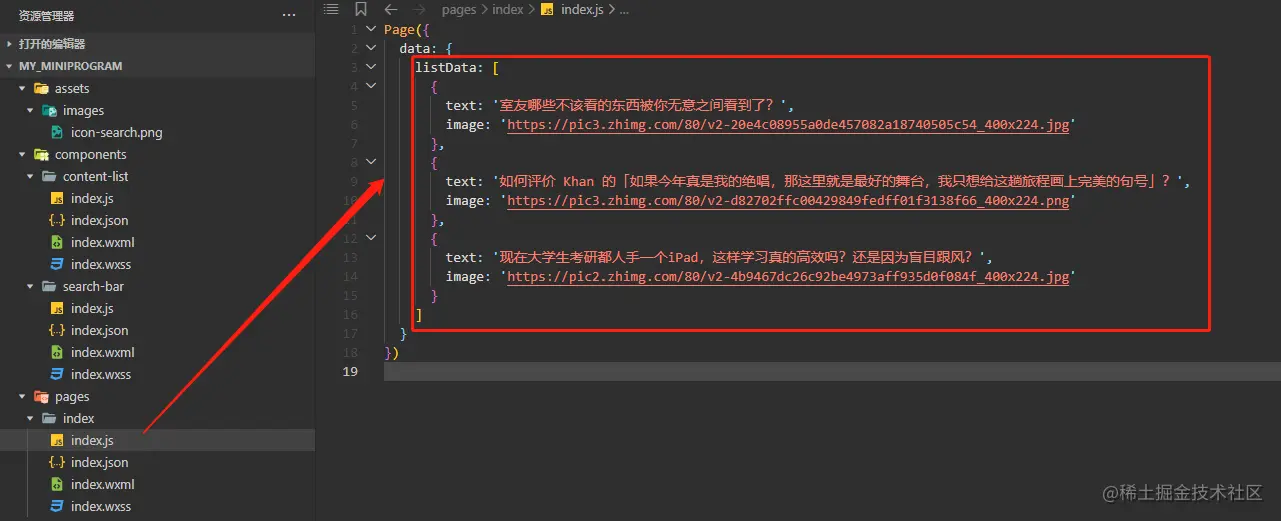This screenshot has width=1281, height=521.
Task: Select index.js label in the breadcrumb
Action: pos(583,9)
